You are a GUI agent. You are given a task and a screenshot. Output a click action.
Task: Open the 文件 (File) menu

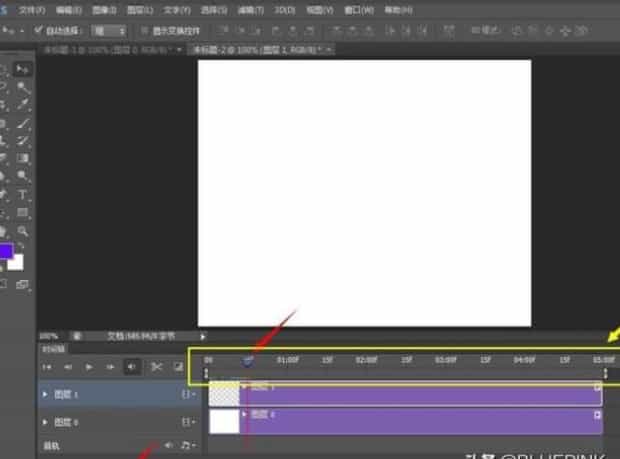point(32,9)
